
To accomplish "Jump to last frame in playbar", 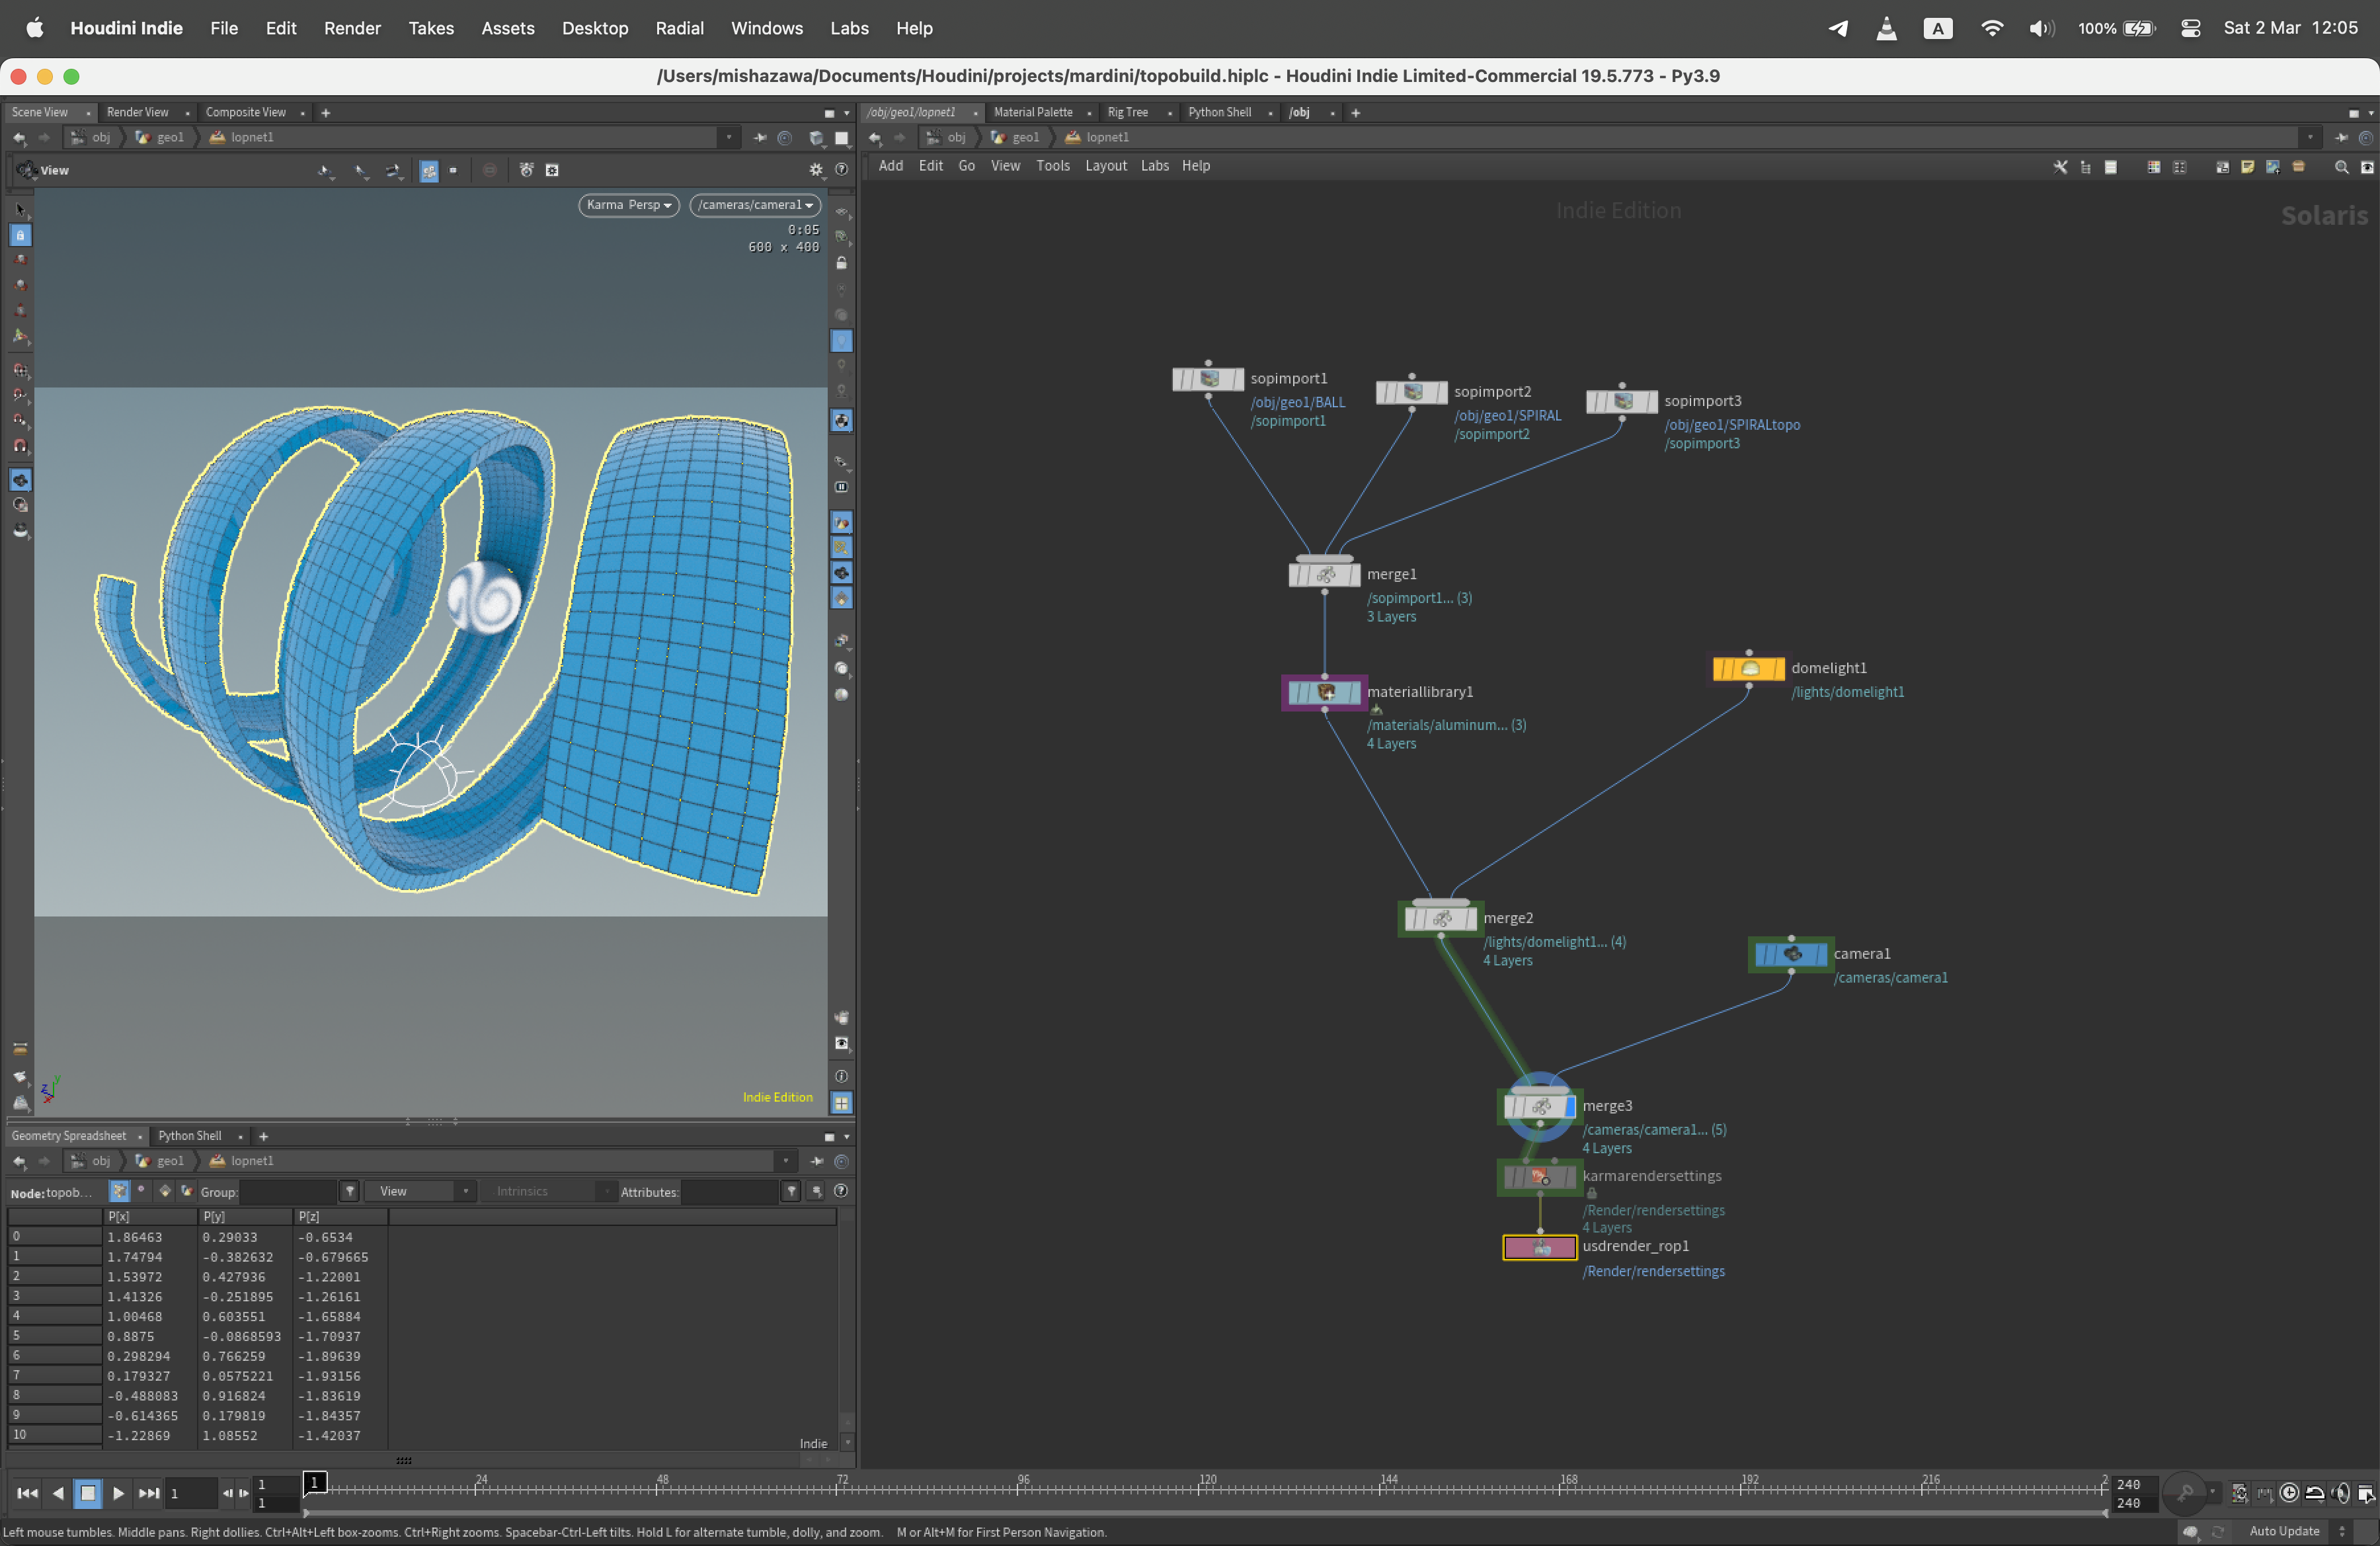I will point(149,1493).
